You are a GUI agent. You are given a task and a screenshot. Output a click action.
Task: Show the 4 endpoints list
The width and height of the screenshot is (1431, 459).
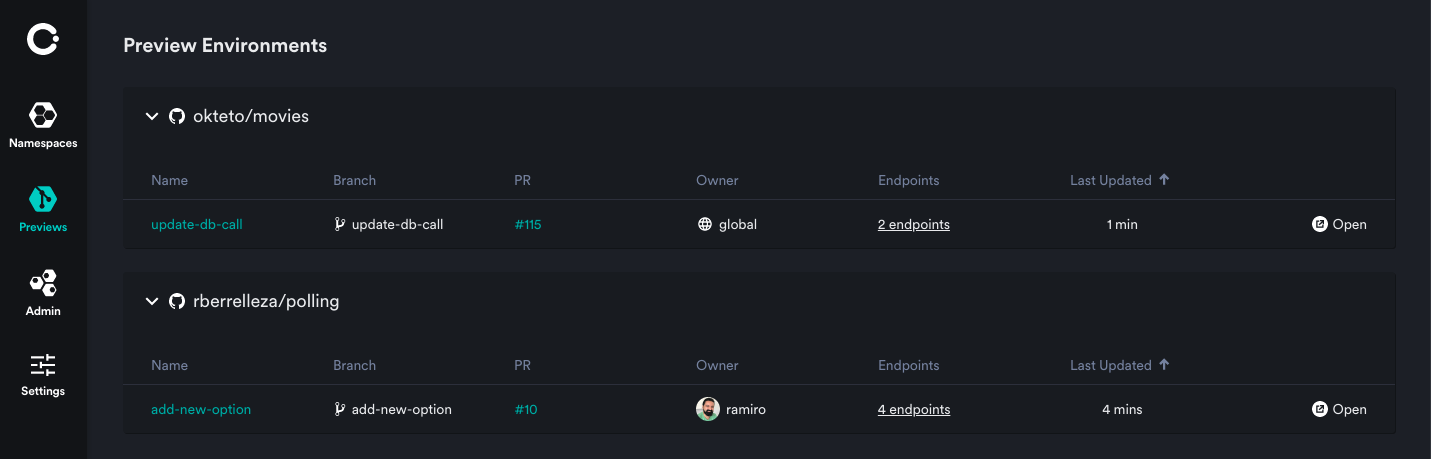pos(914,409)
